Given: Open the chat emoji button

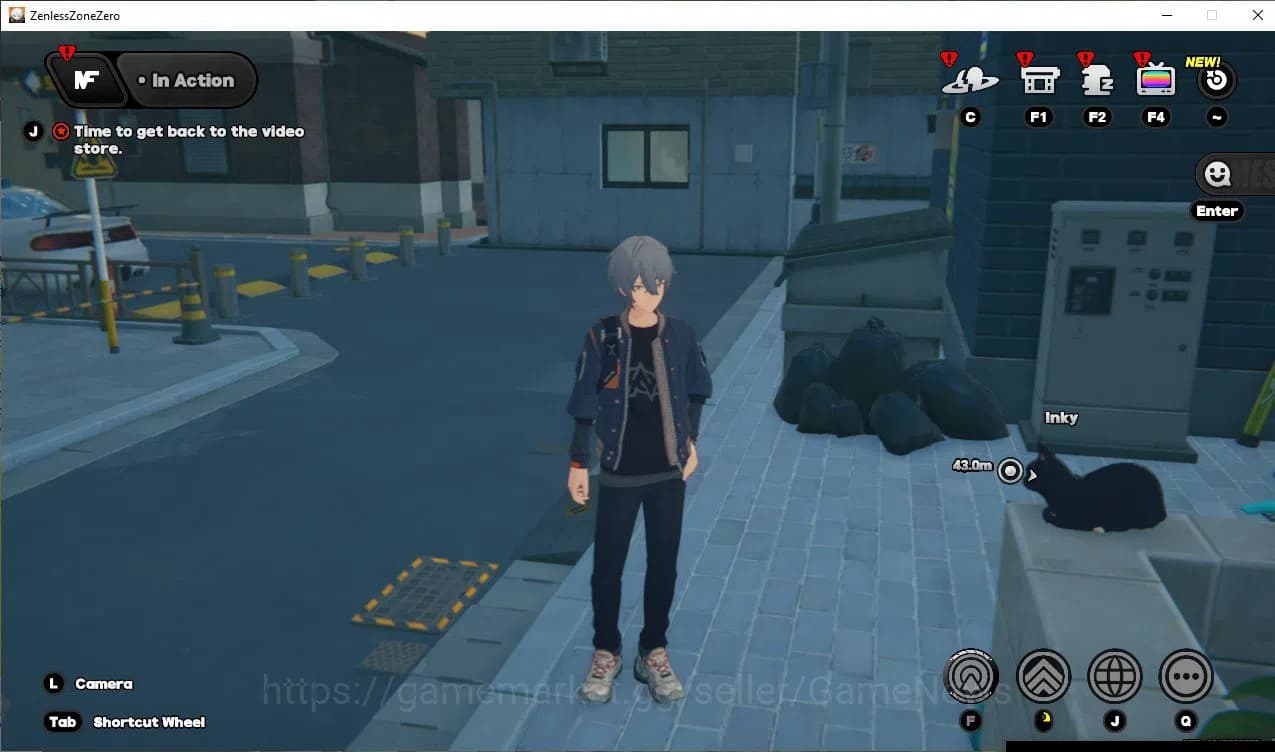Looking at the screenshot, I should [1217, 175].
